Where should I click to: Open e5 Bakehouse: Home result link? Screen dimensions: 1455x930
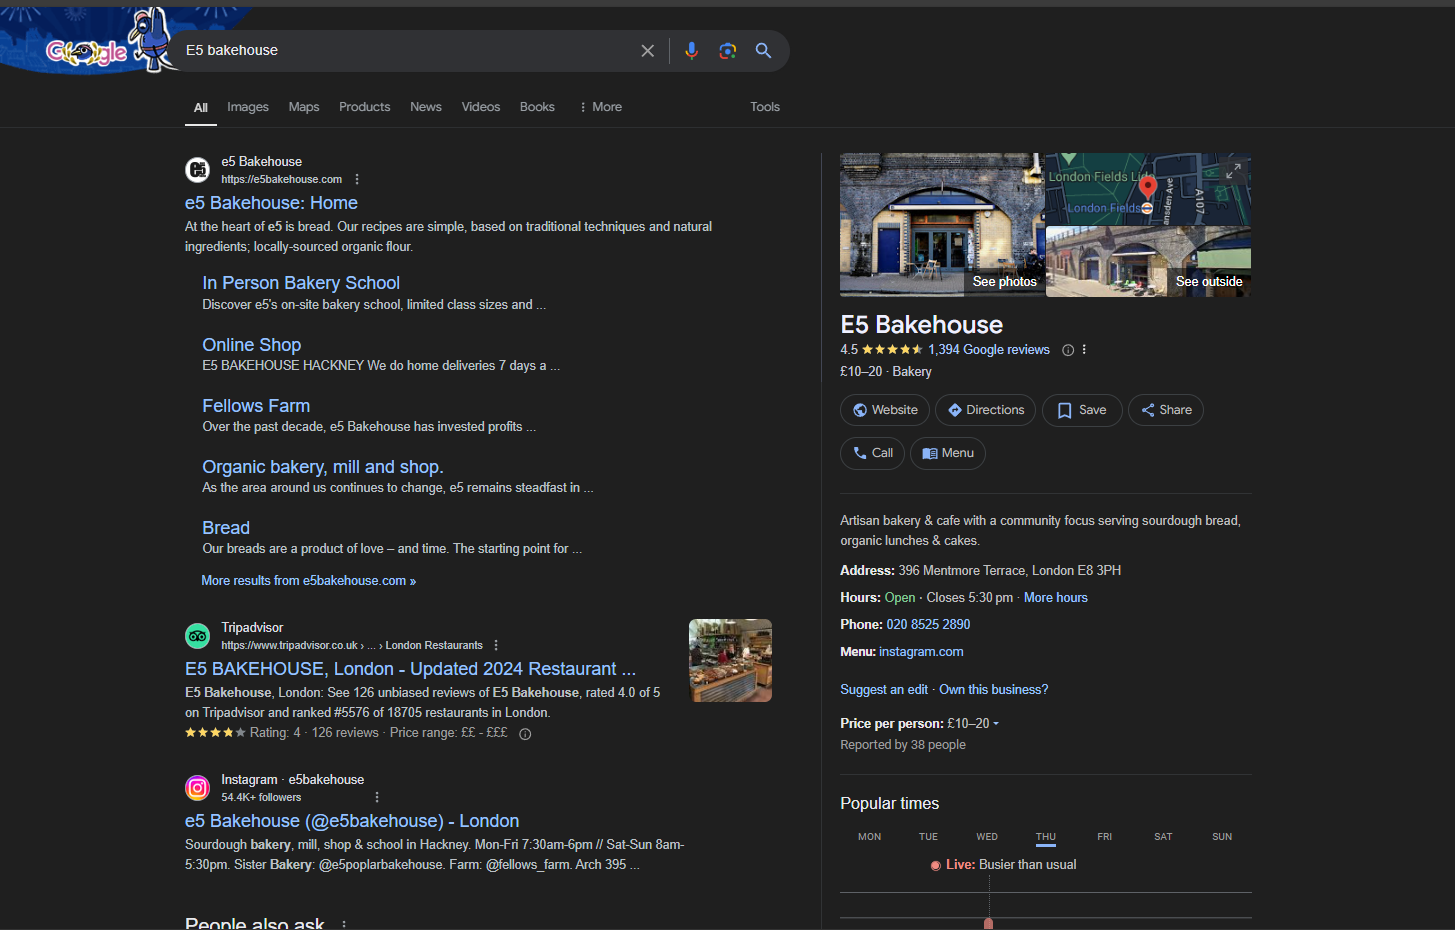tap(271, 203)
